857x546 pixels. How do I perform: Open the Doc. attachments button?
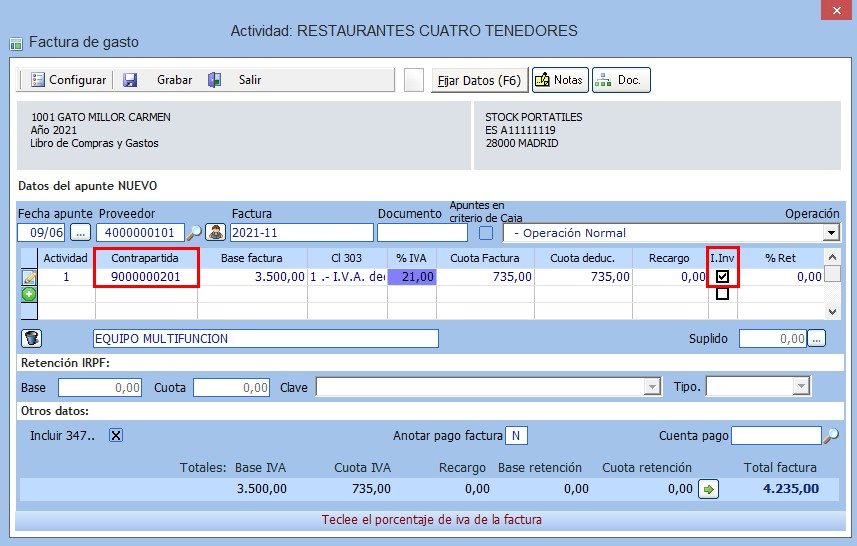click(621, 80)
